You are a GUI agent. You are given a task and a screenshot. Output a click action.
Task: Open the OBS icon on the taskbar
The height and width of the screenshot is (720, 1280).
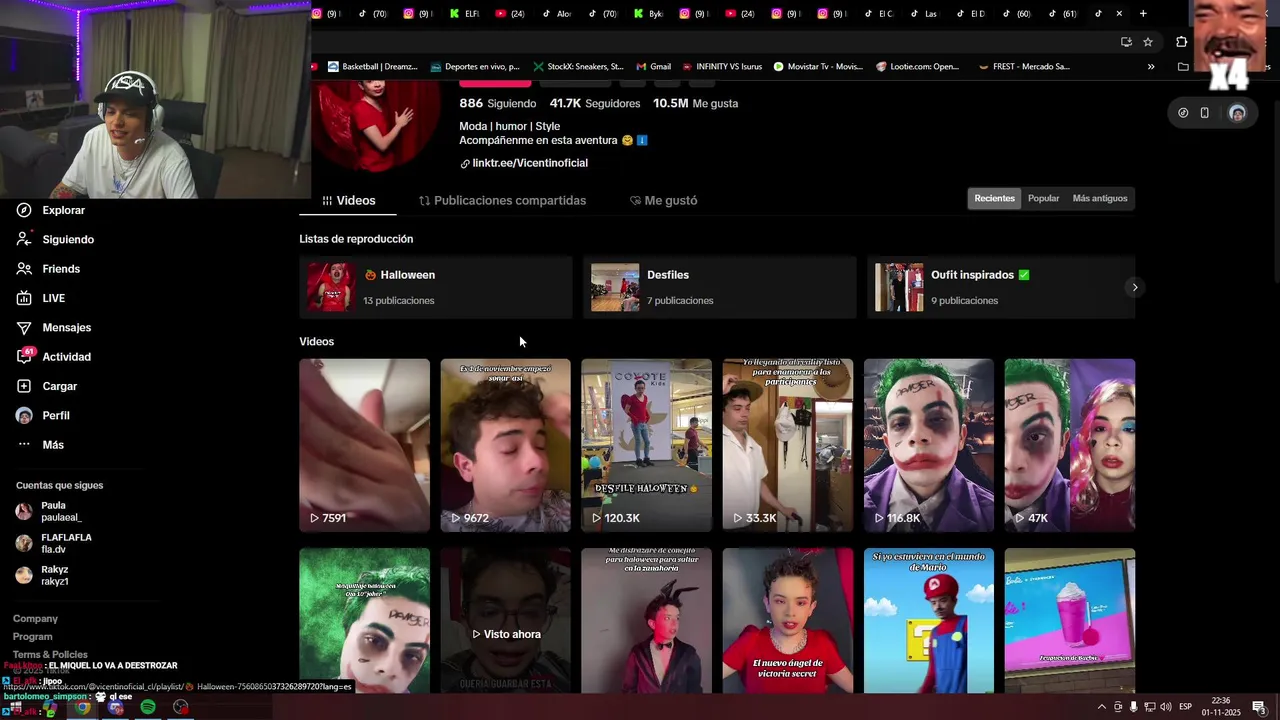click(x=180, y=707)
